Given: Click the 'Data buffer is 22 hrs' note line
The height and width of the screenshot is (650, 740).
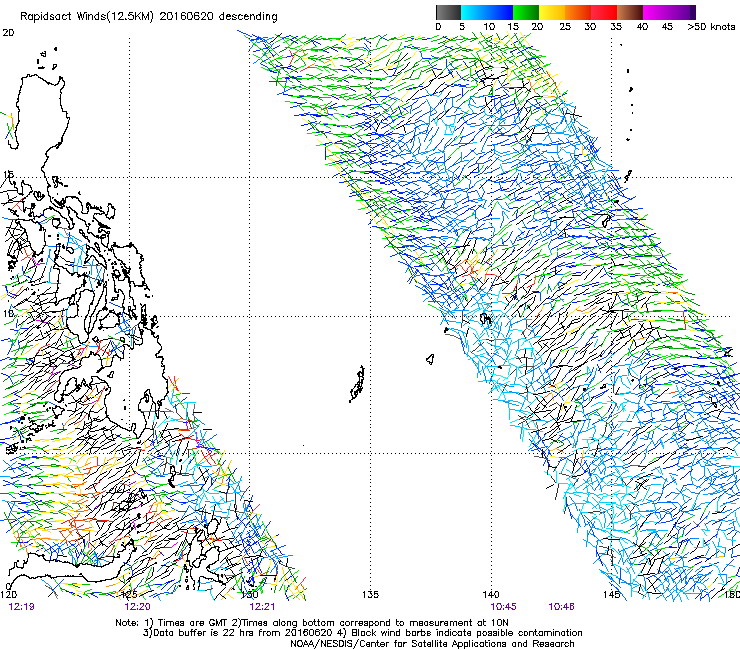Looking at the screenshot, I should (362, 633).
